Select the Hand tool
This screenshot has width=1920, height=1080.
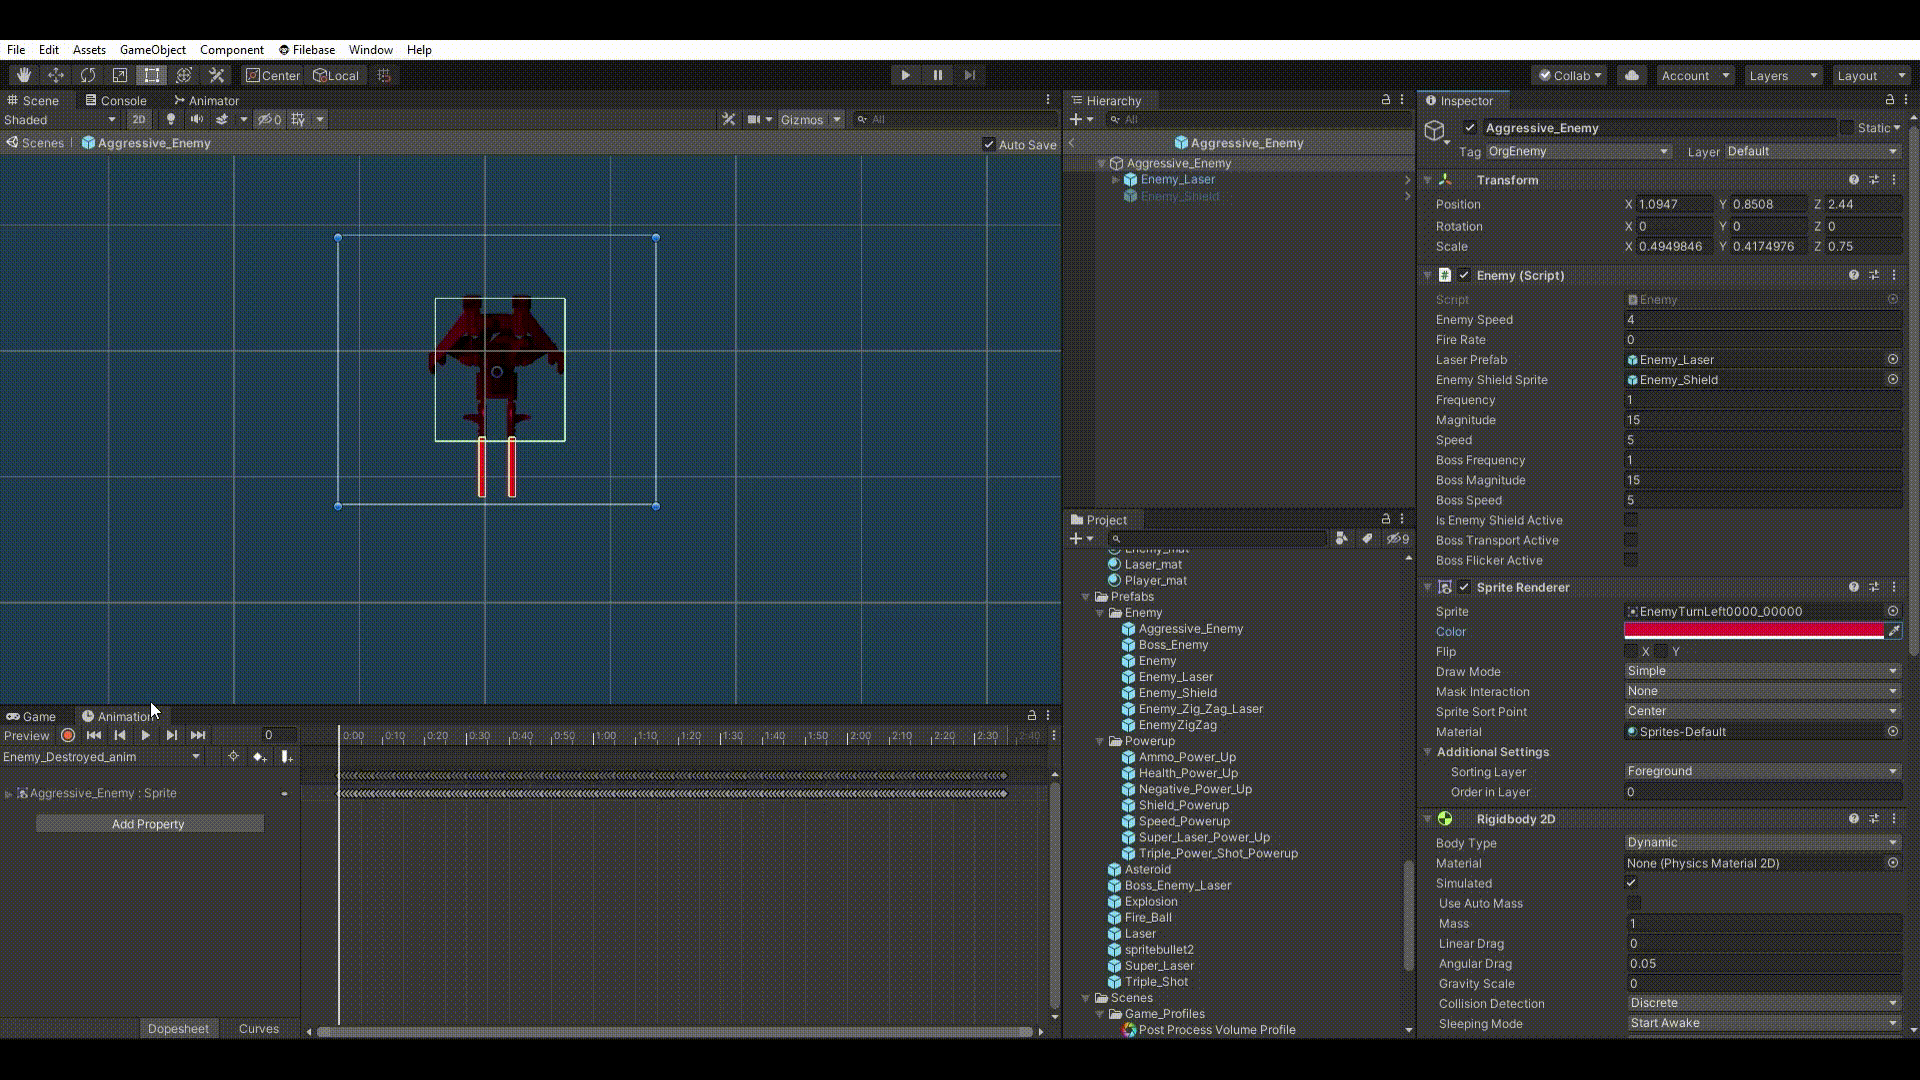click(24, 75)
